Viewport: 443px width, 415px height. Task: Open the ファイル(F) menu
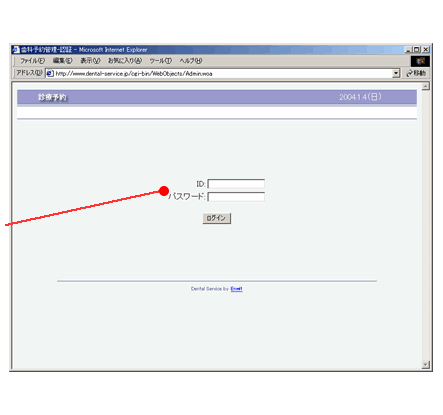click(32, 61)
